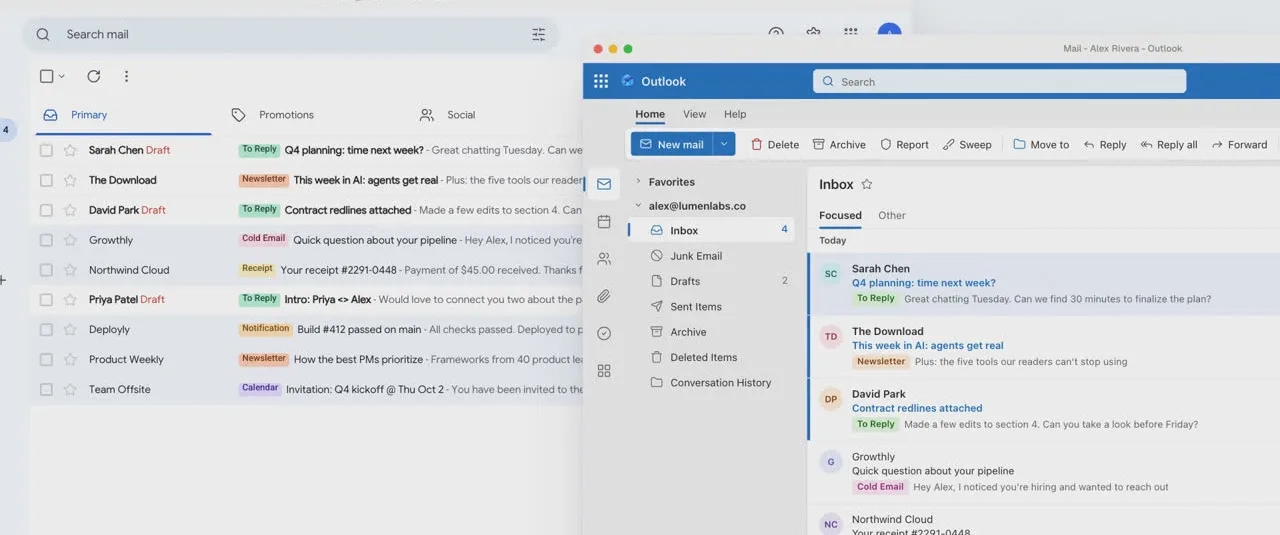This screenshot has height=535, width=1280.
Task: Click Move to in Outlook toolbar
Action: (x=1041, y=144)
